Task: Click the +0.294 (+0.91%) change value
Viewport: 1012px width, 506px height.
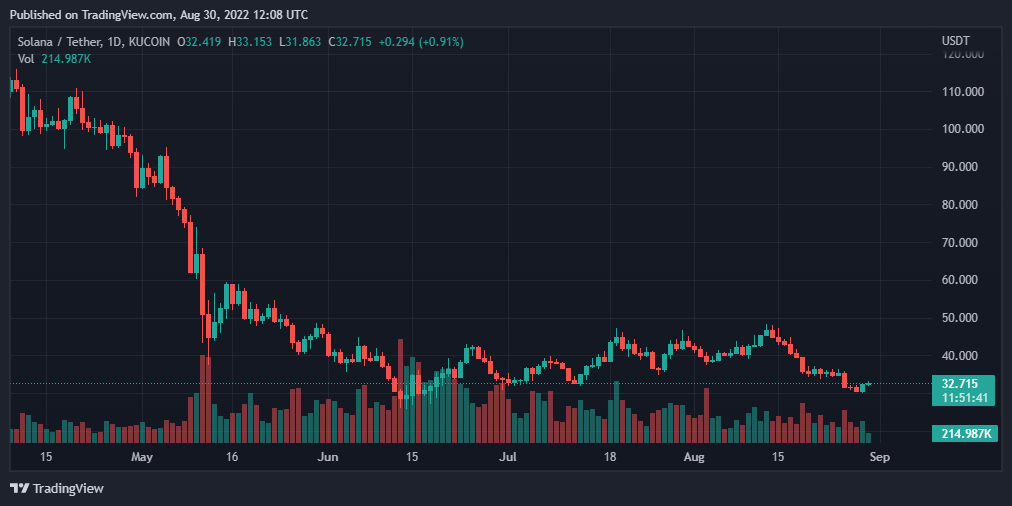Action: (x=421, y=42)
